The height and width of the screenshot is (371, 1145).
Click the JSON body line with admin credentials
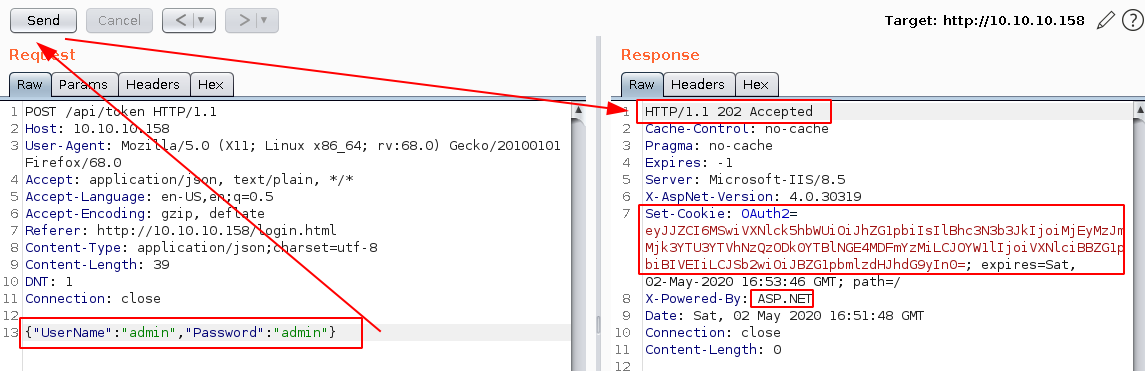(180, 333)
